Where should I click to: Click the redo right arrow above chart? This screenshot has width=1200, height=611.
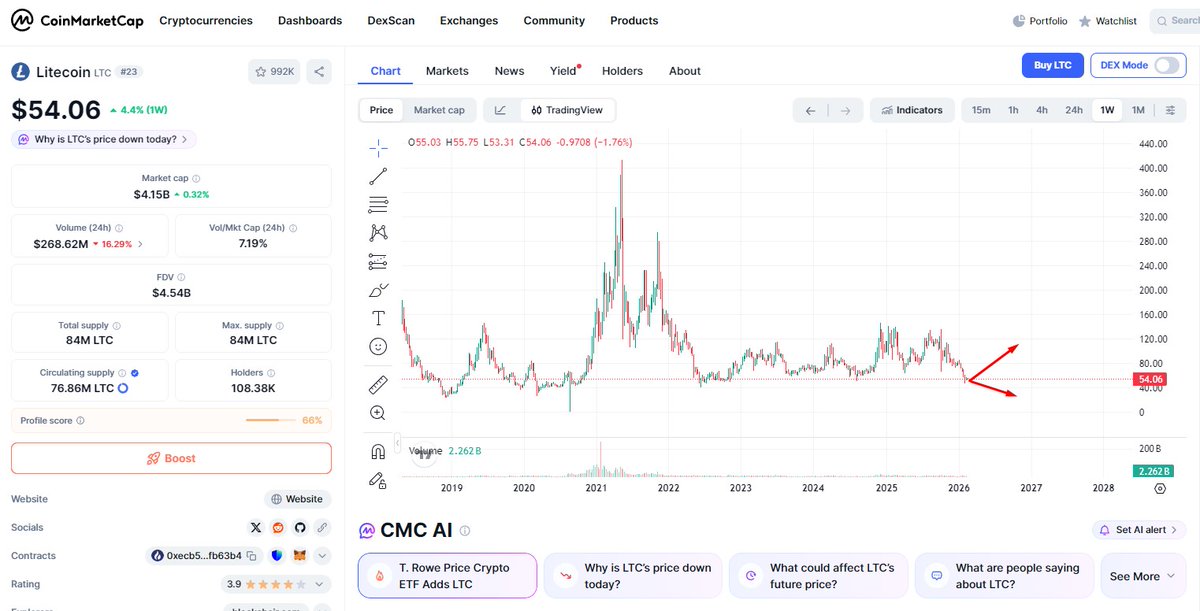845,110
